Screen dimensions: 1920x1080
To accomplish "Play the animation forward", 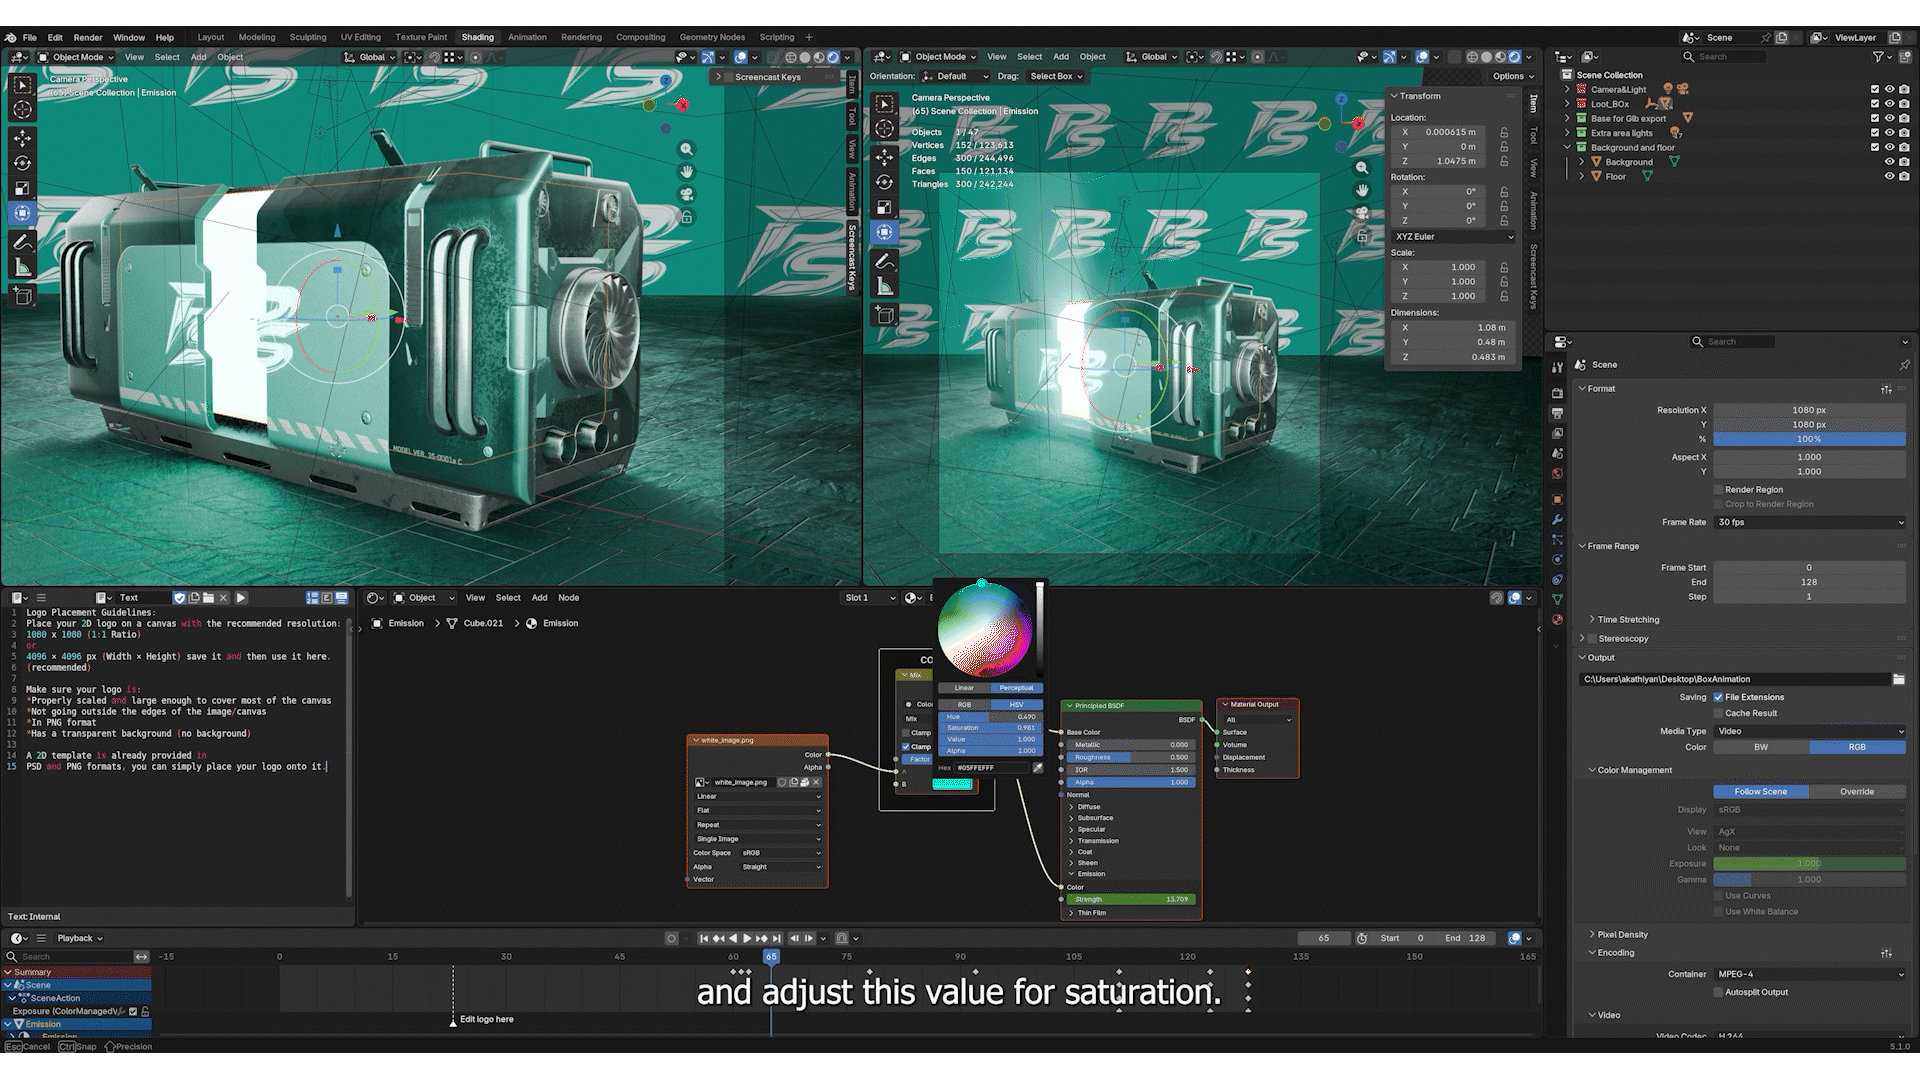I will point(747,938).
